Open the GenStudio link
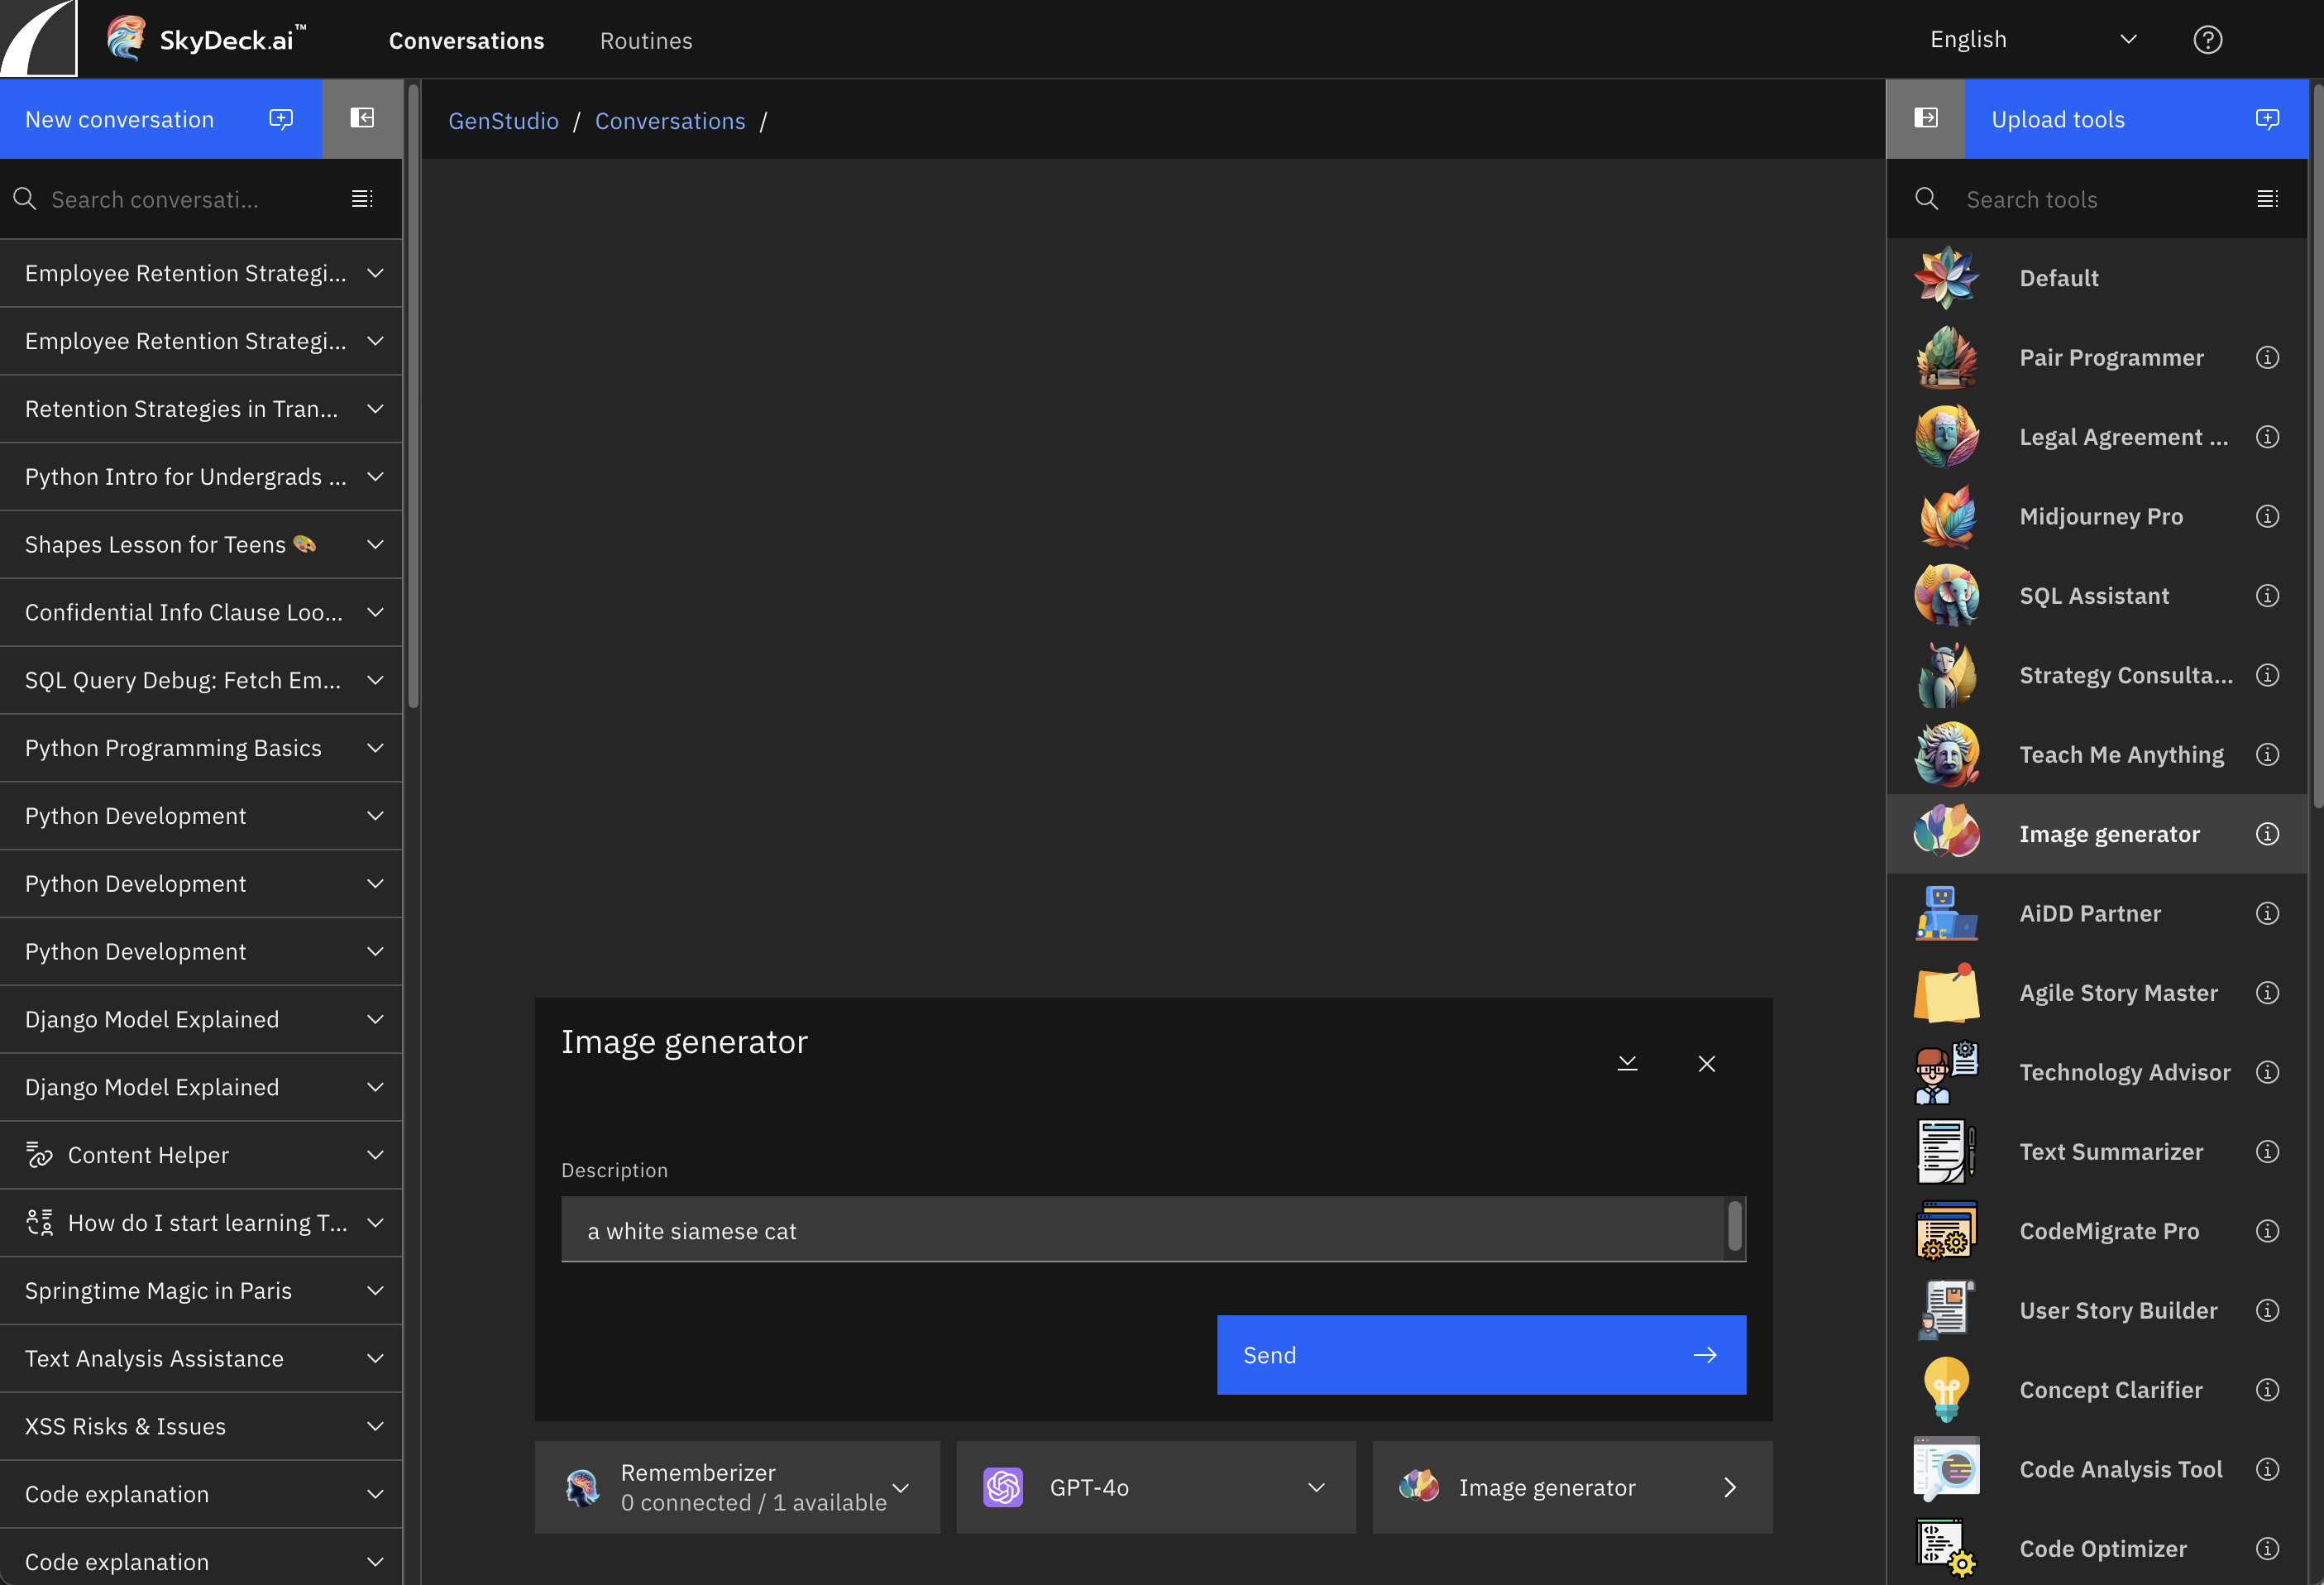 pyautogui.click(x=503, y=120)
